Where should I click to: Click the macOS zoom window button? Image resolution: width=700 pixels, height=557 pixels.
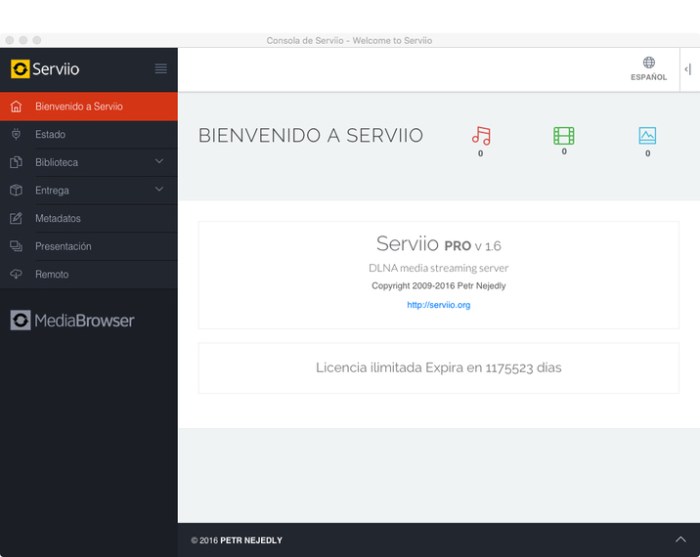[x=37, y=40]
